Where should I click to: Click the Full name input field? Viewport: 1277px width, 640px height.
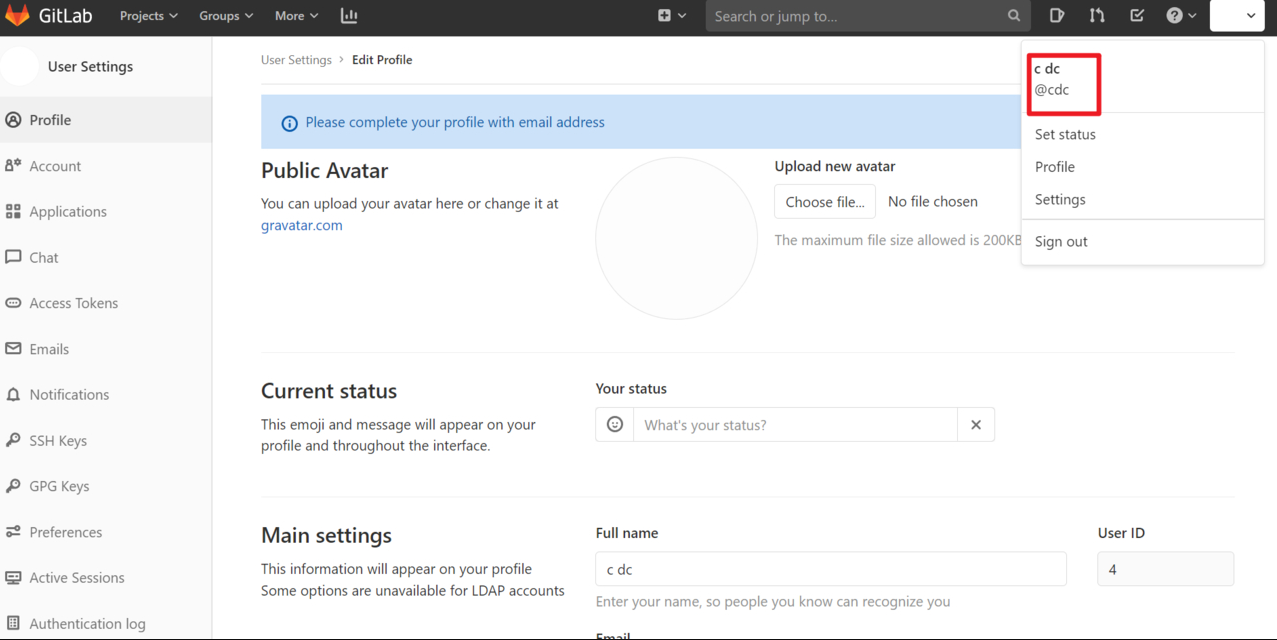(x=830, y=570)
